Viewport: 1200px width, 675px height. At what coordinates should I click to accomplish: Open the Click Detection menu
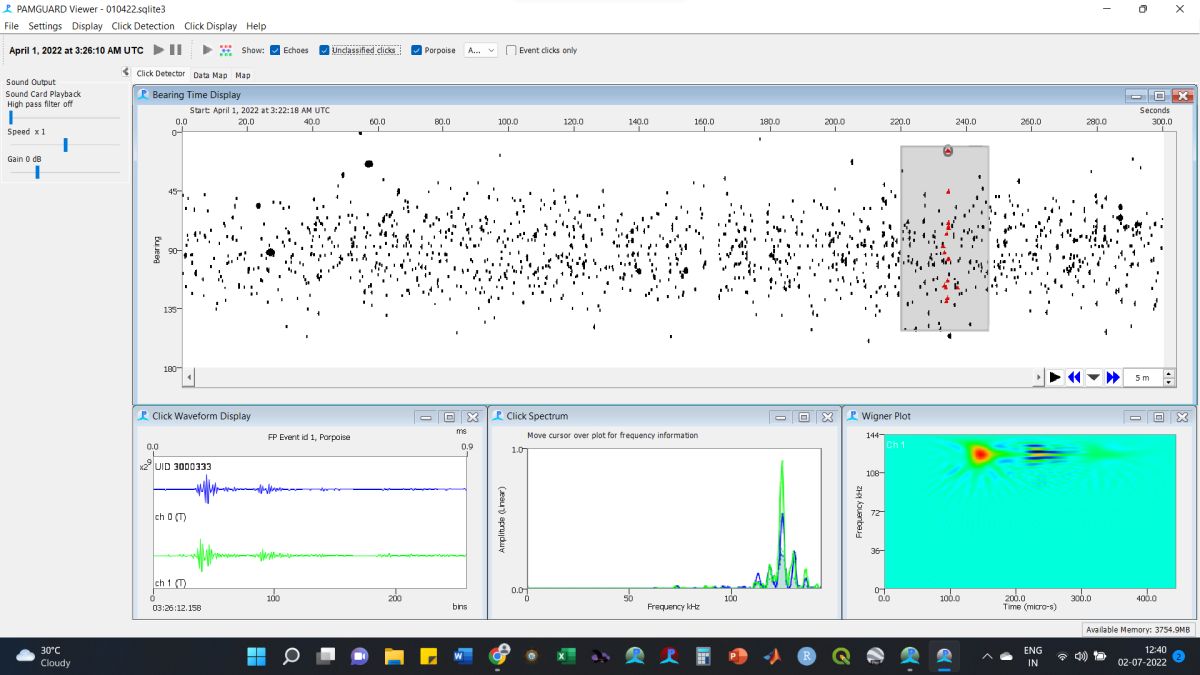pyautogui.click(x=143, y=26)
